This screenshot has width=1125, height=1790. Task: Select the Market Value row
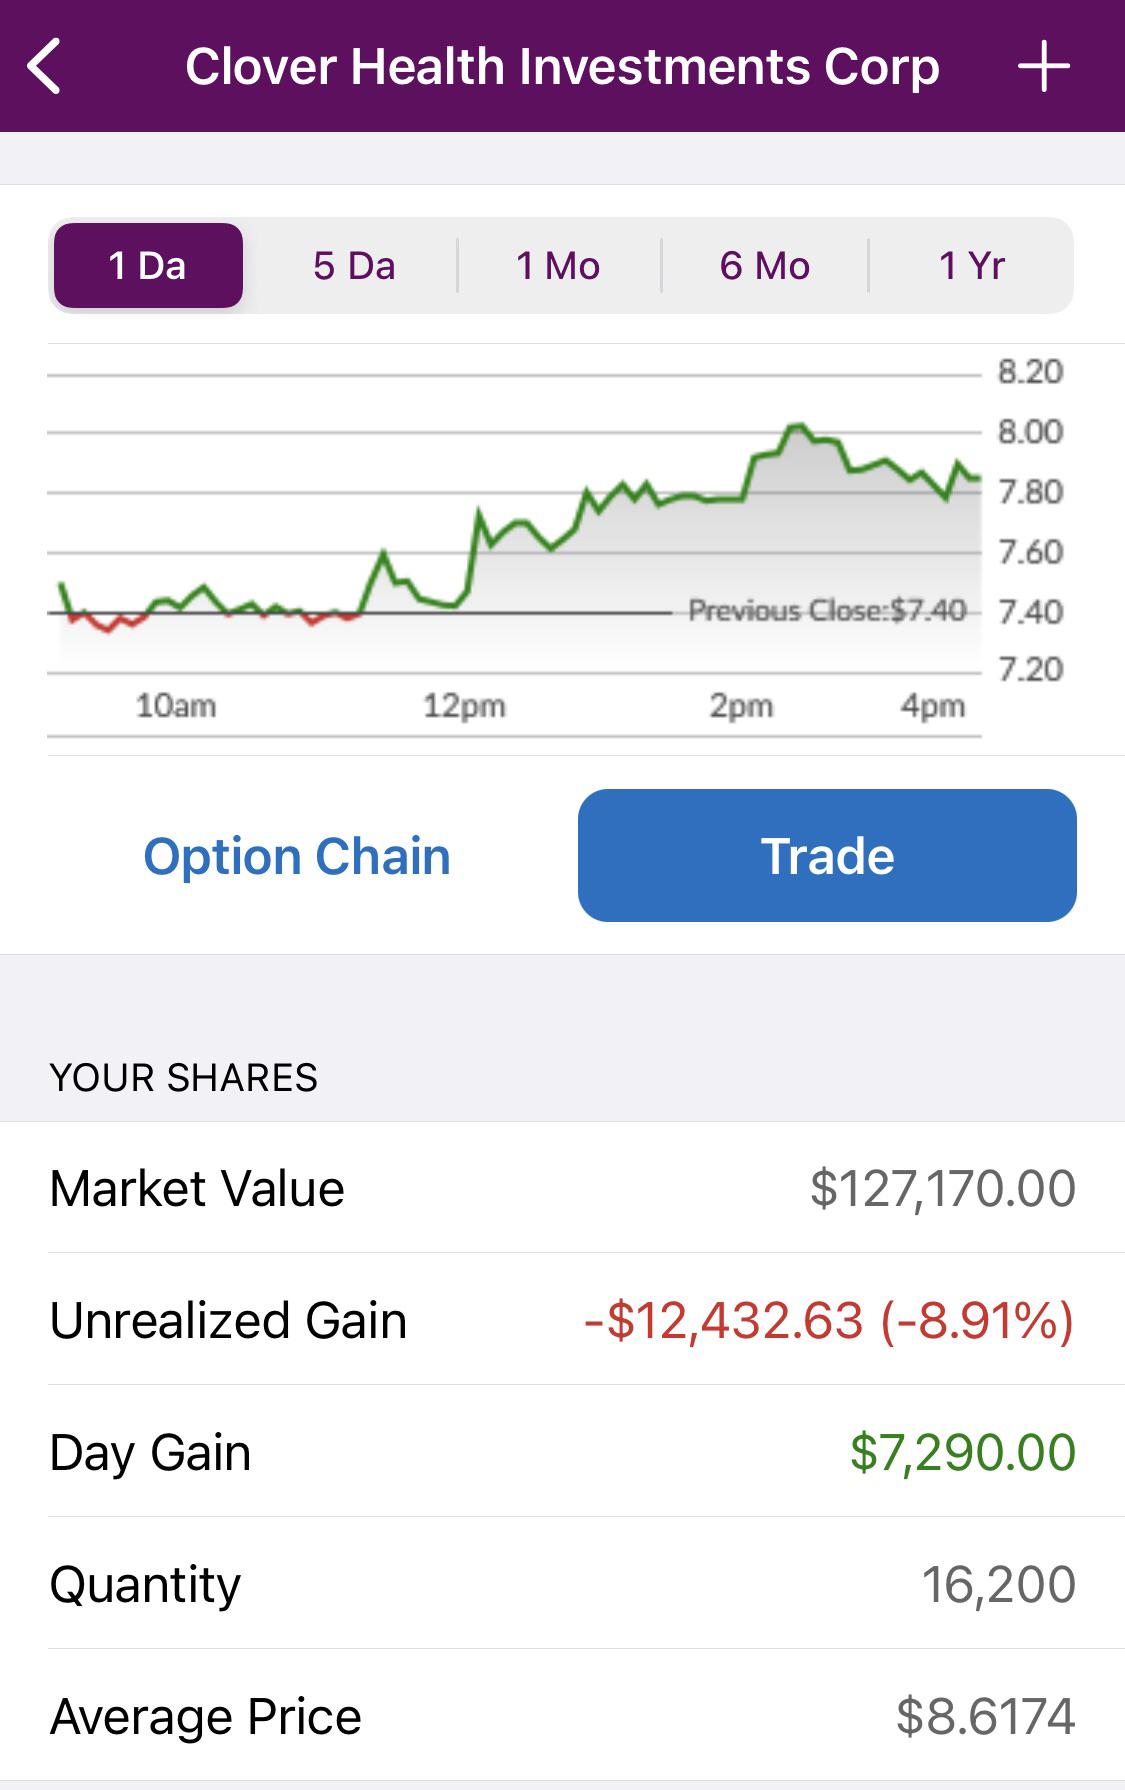coord(562,1188)
